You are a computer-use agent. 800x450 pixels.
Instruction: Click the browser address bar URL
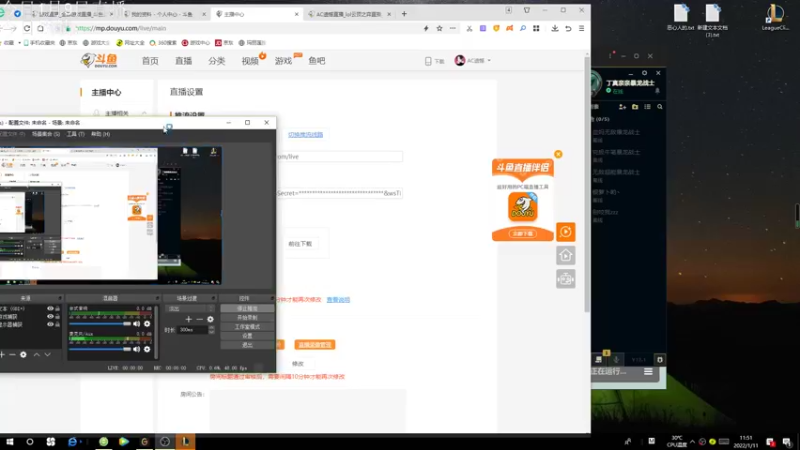(120, 29)
